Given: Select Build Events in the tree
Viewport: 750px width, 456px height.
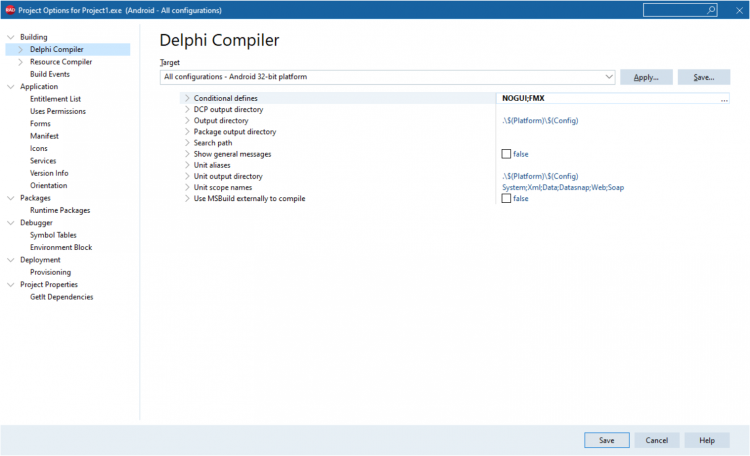Looking at the screenshot, I should [x=50, y=74].
